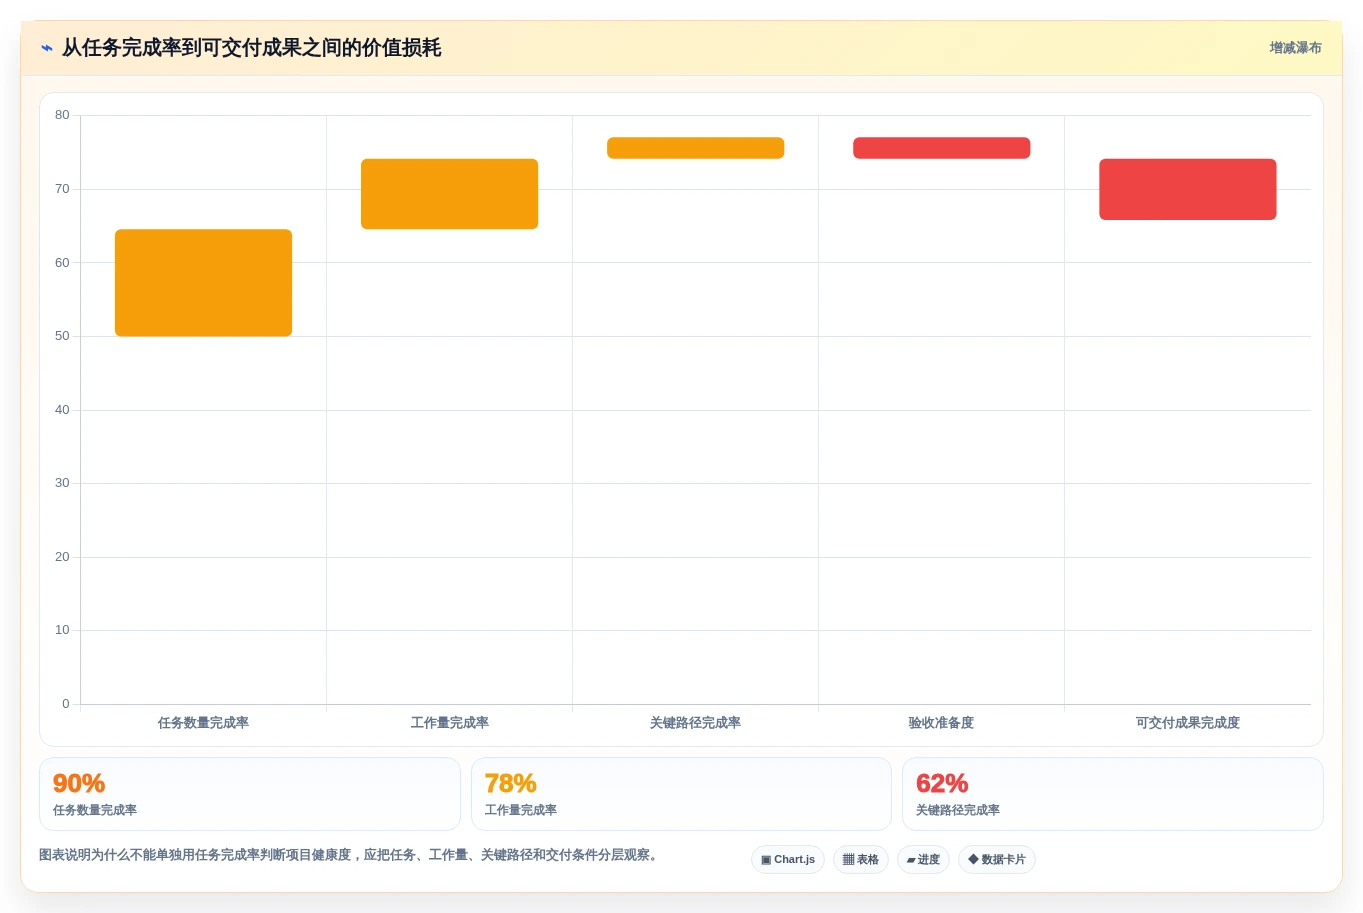Viewport: 1363px width, 913px height.
Task: Click the y-axis tick value 40
Action: [x=62, y=410]
